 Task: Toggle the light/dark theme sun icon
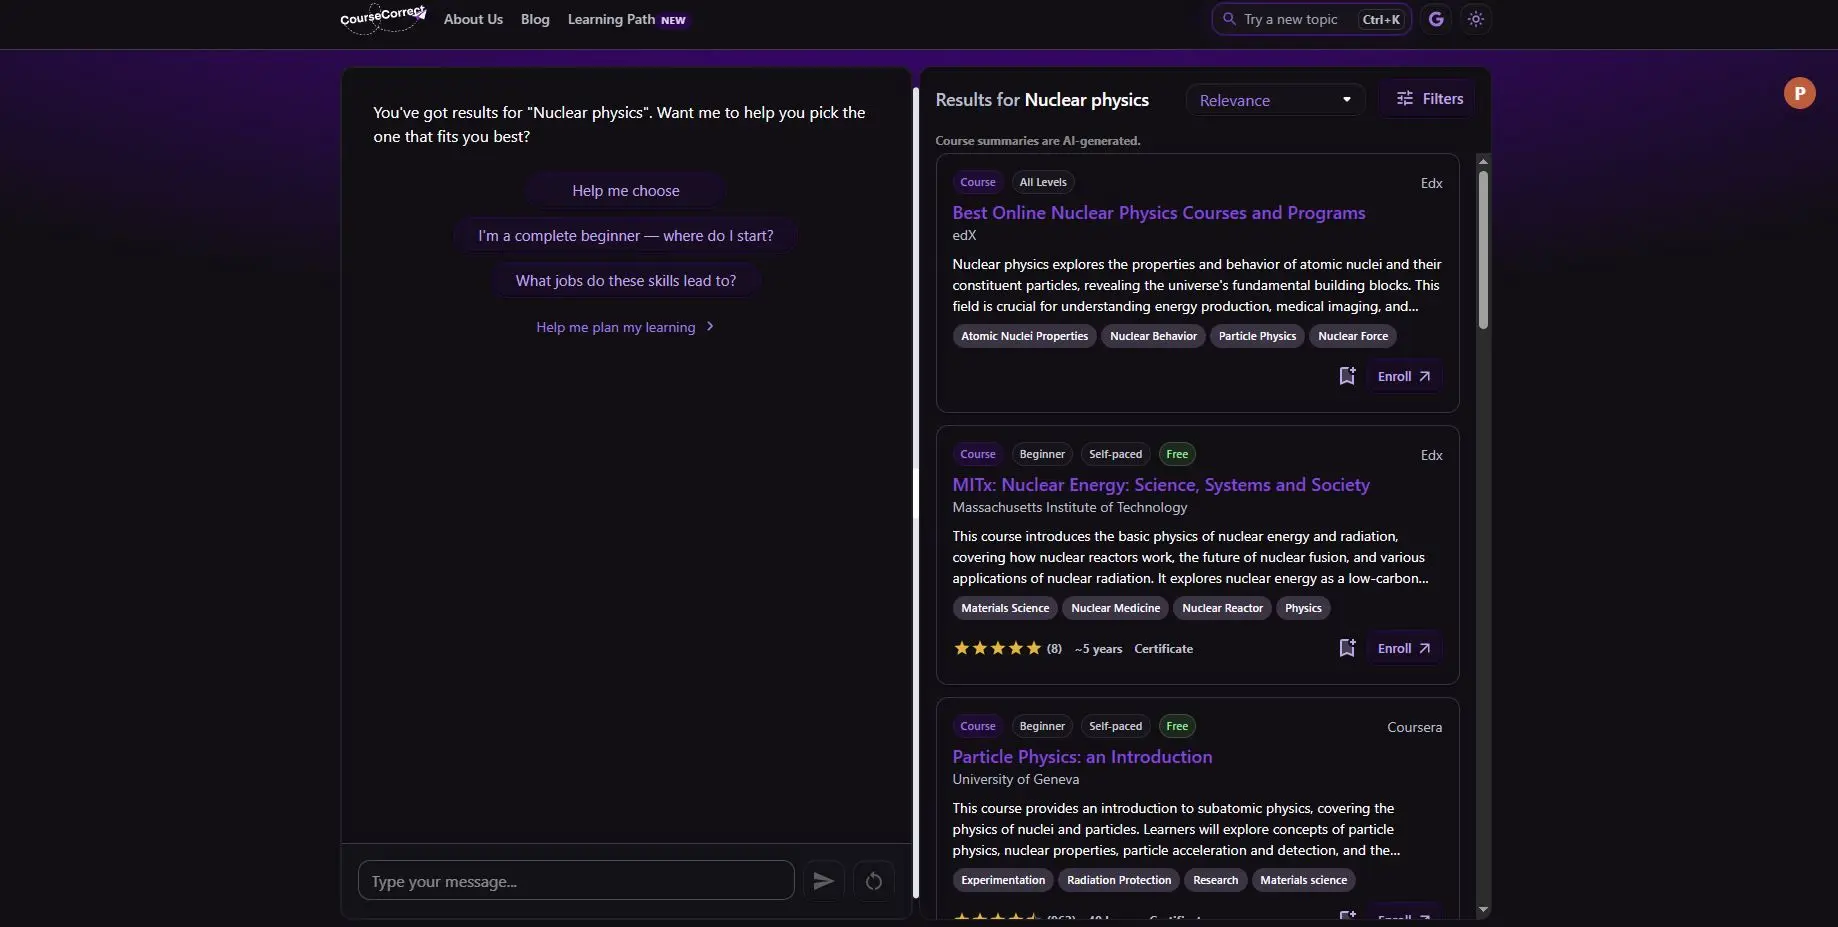click(x=1476, y=19)
